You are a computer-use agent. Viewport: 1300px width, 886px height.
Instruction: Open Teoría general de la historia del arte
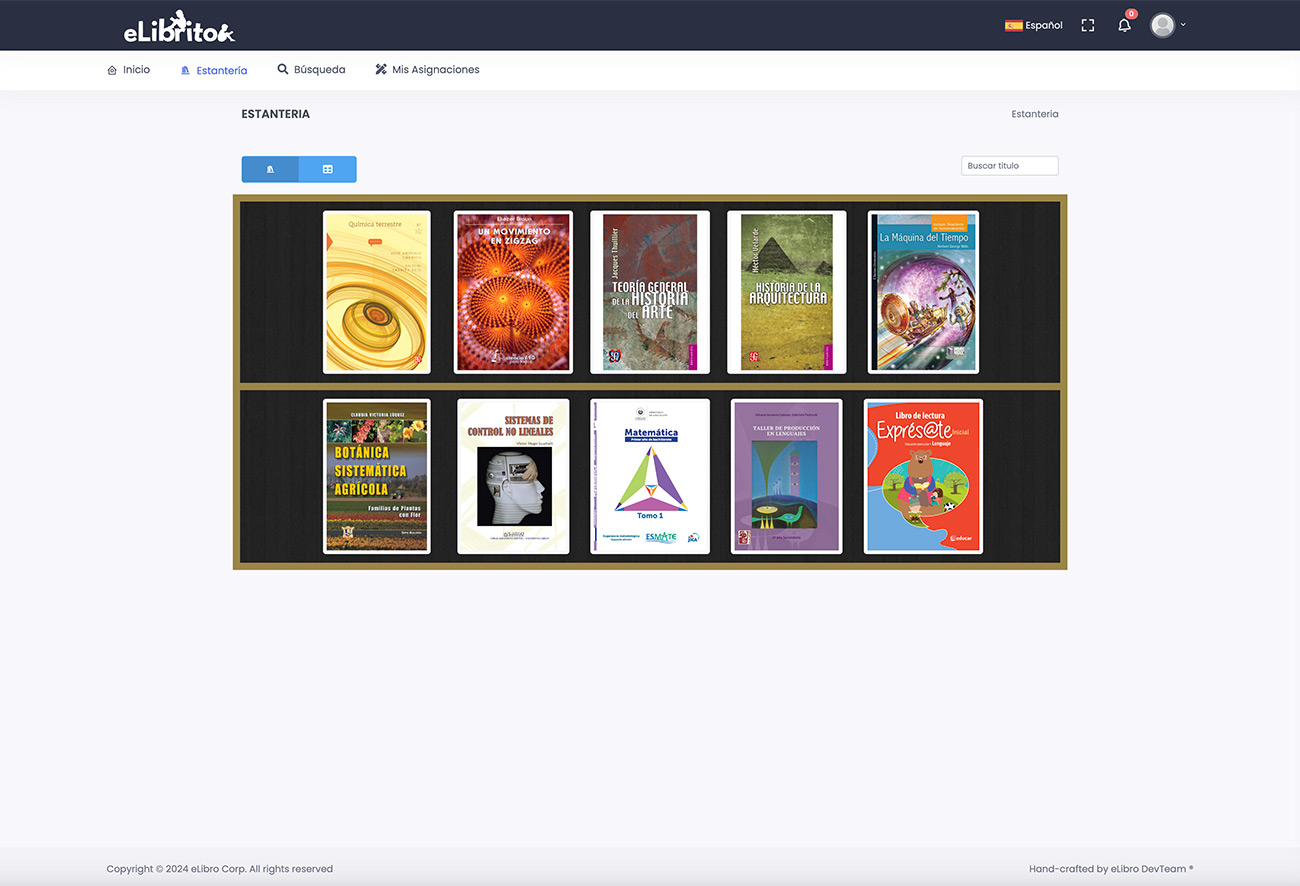coord(650,292)
